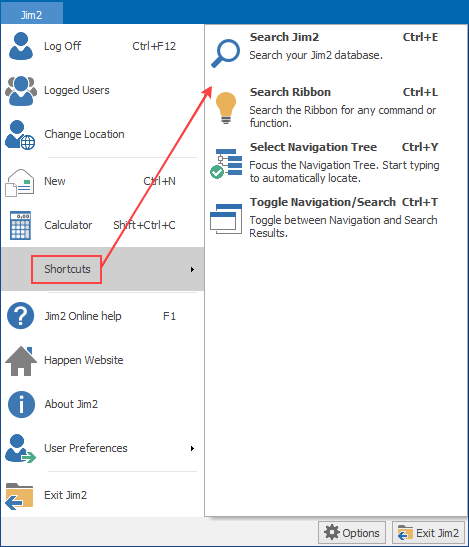The height and width of the screenshot is (547, 469).
Task: Click the Shift+Ctrl+C shortcut text
Action: (x=144, y=225)
